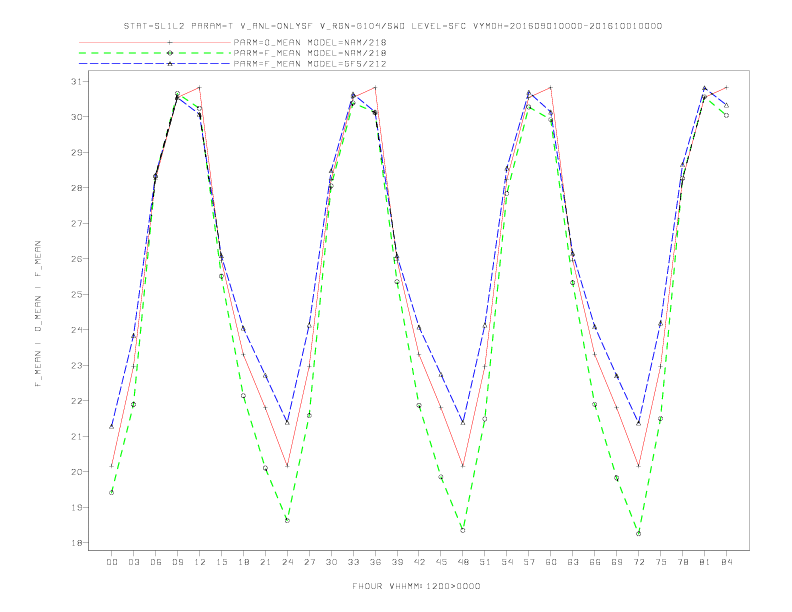
Task: Click the green dashed legend line sample
Action: (x=155, y=53)
